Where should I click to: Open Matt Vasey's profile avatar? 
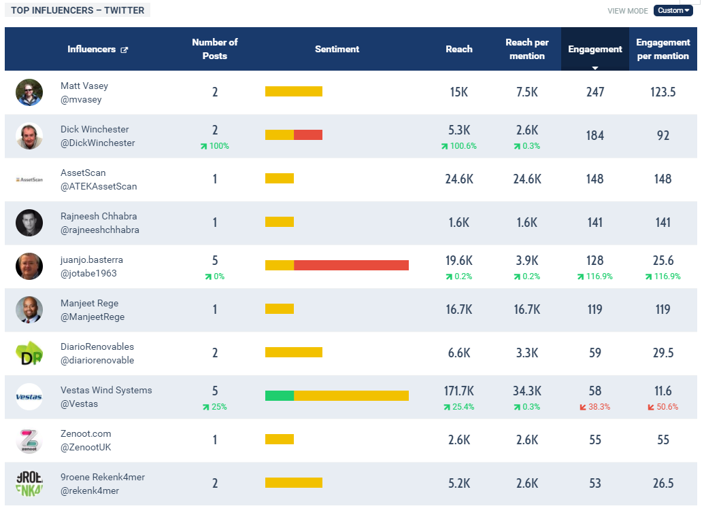(29, 92)
